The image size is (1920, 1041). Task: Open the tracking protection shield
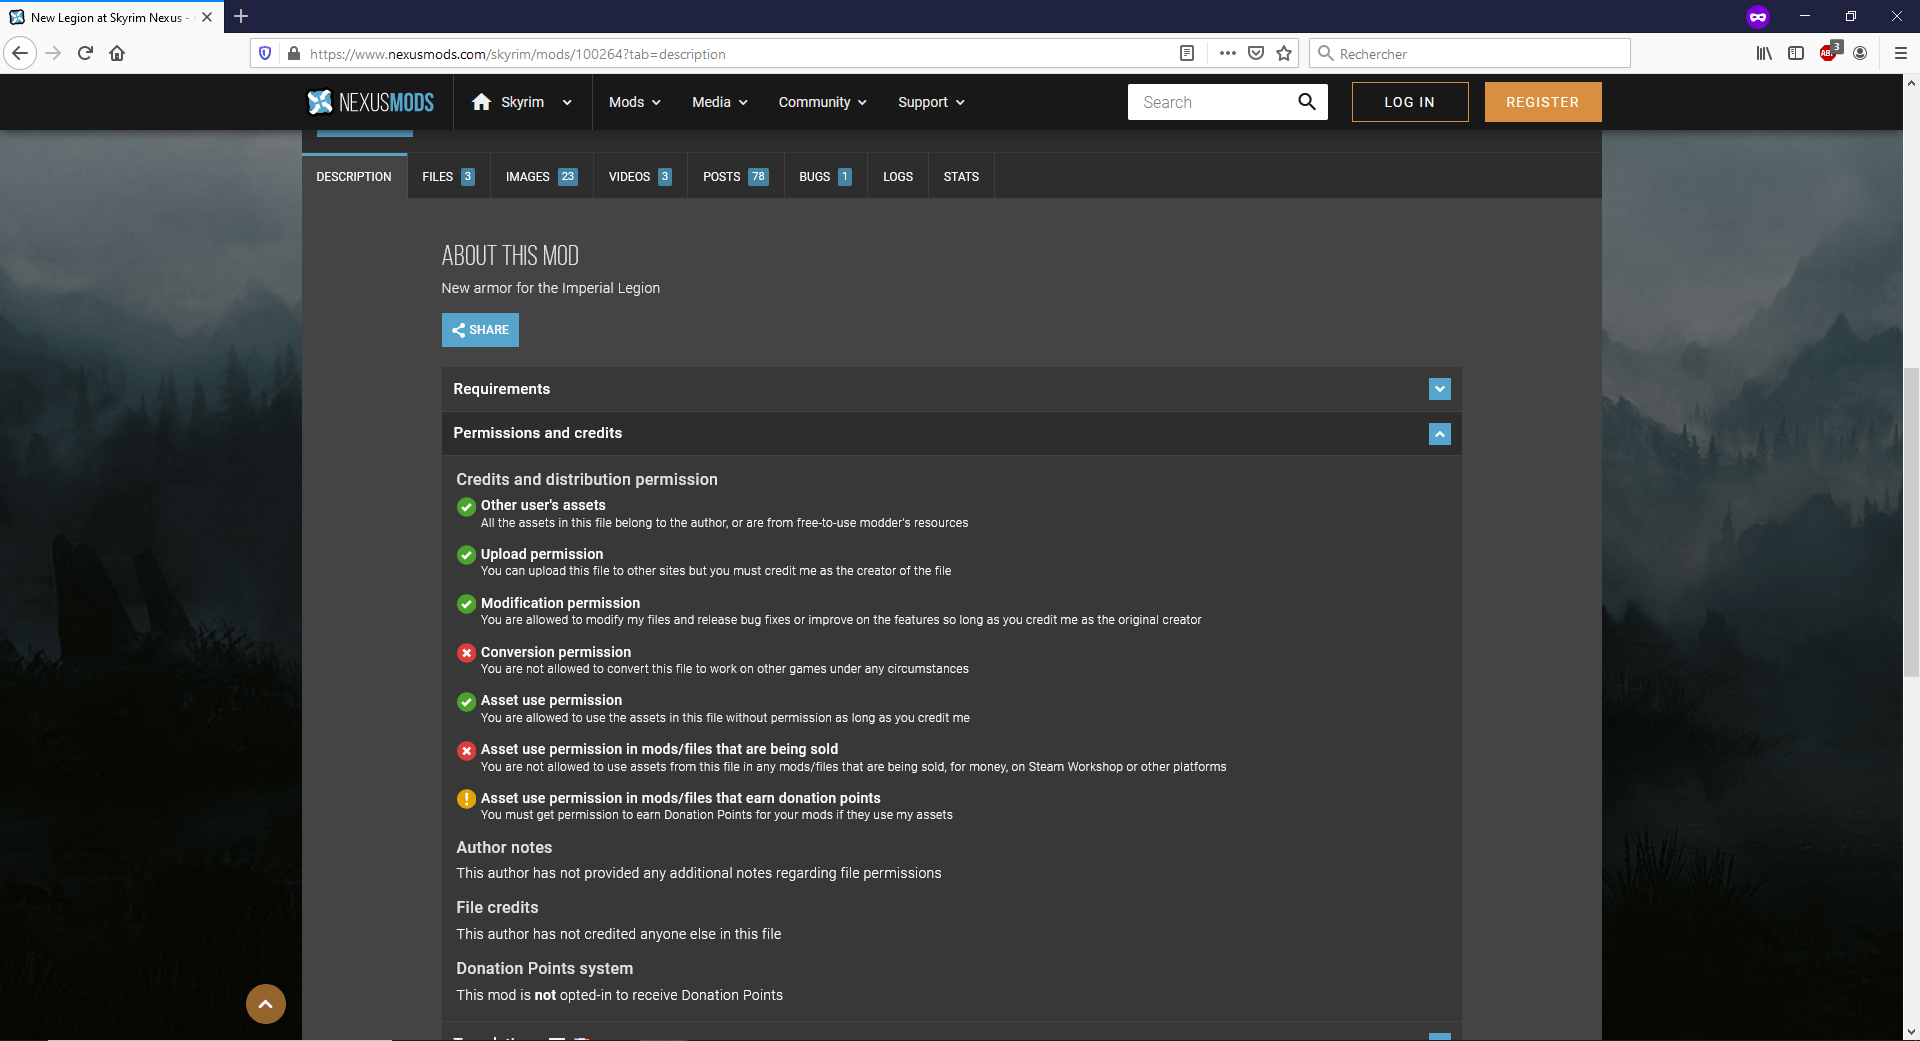(x=265, y=53)
